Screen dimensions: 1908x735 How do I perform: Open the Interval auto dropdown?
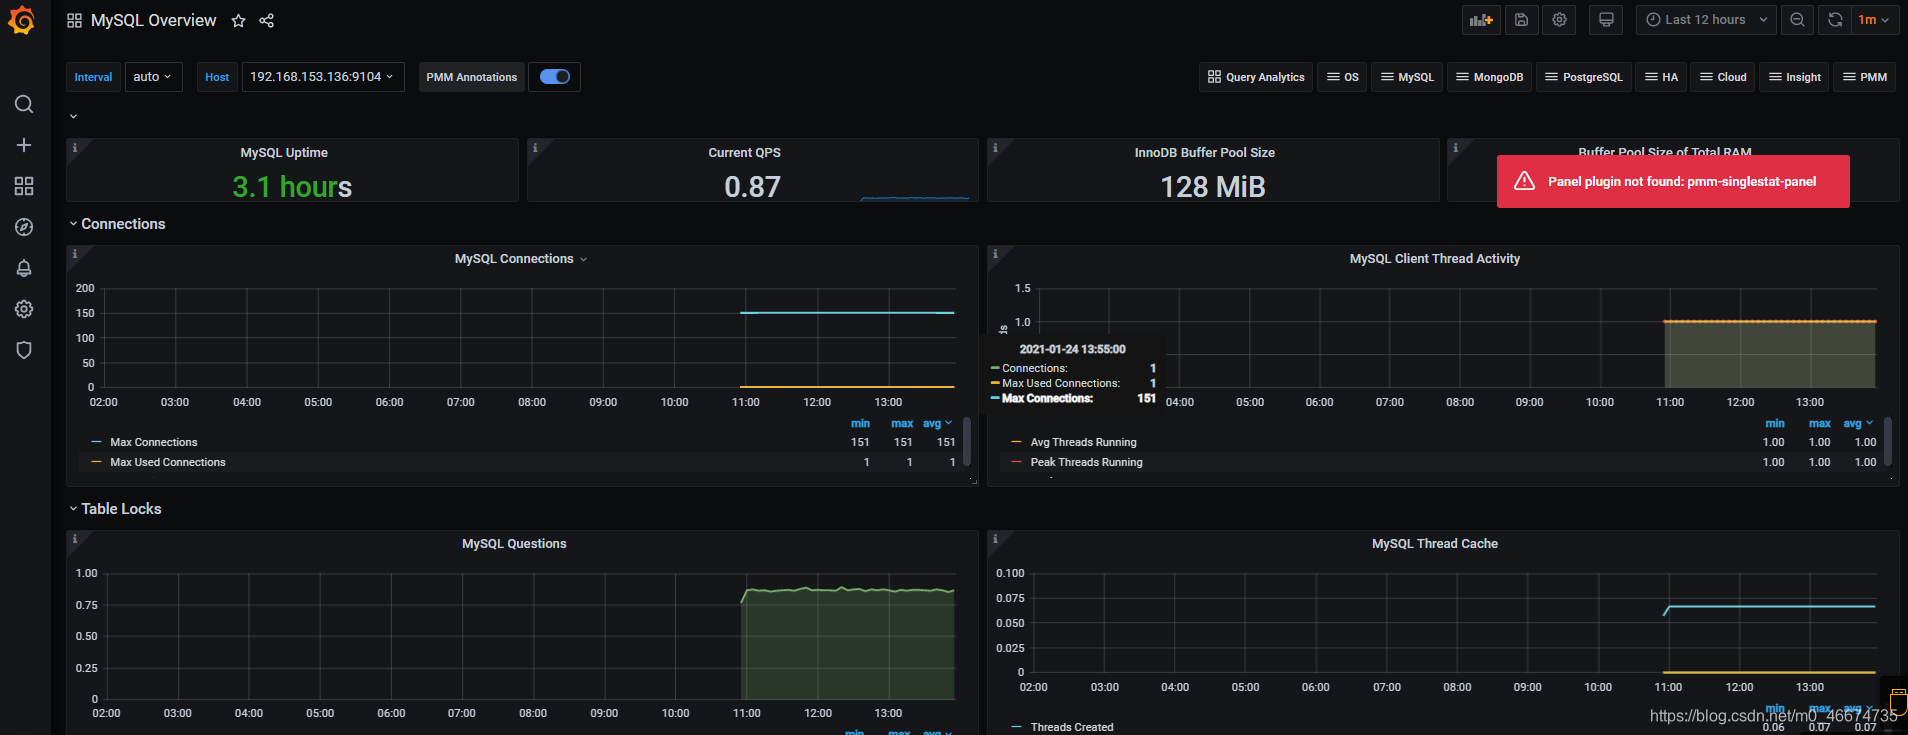153,77
